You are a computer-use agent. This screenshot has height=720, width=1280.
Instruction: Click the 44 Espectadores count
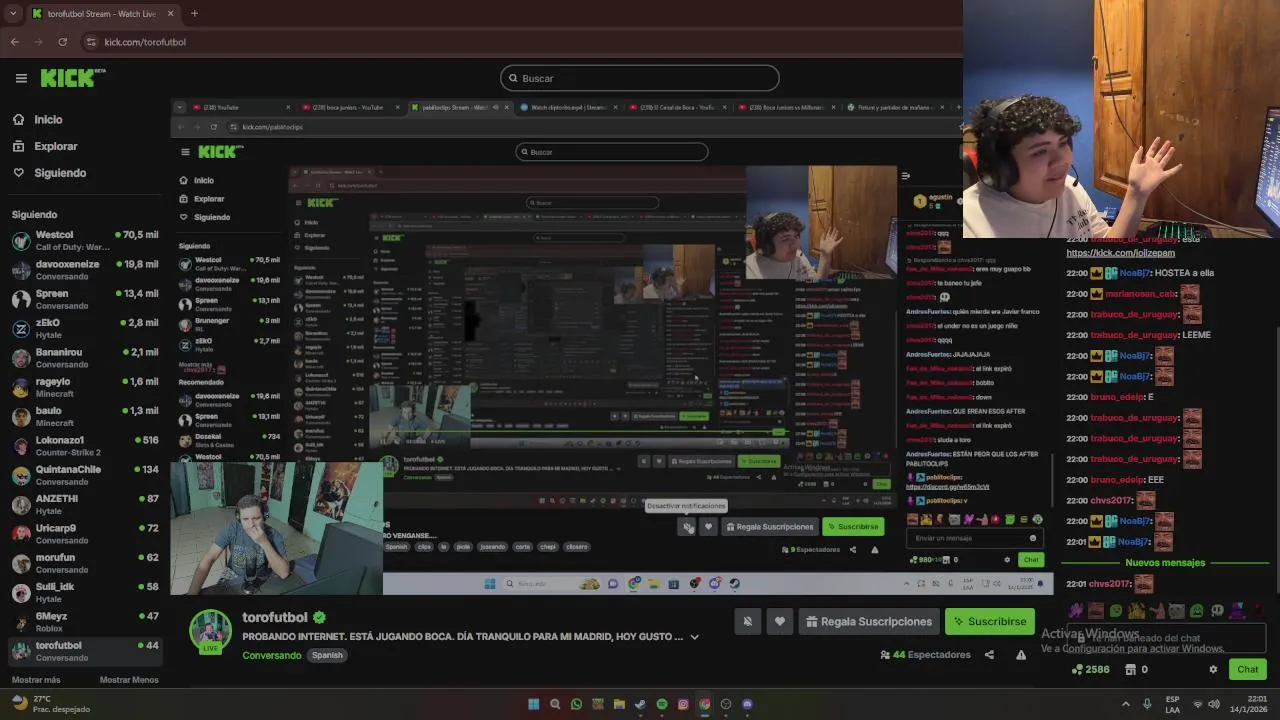pyautogui.click(x=925, y=655)
